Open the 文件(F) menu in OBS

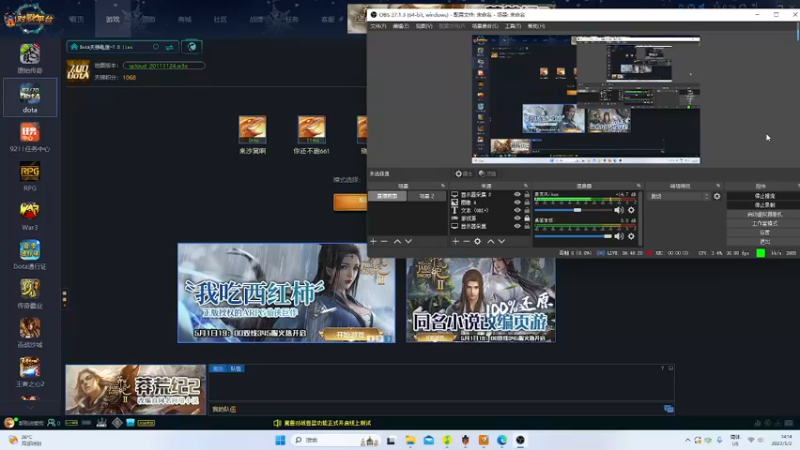click(378, 26)
